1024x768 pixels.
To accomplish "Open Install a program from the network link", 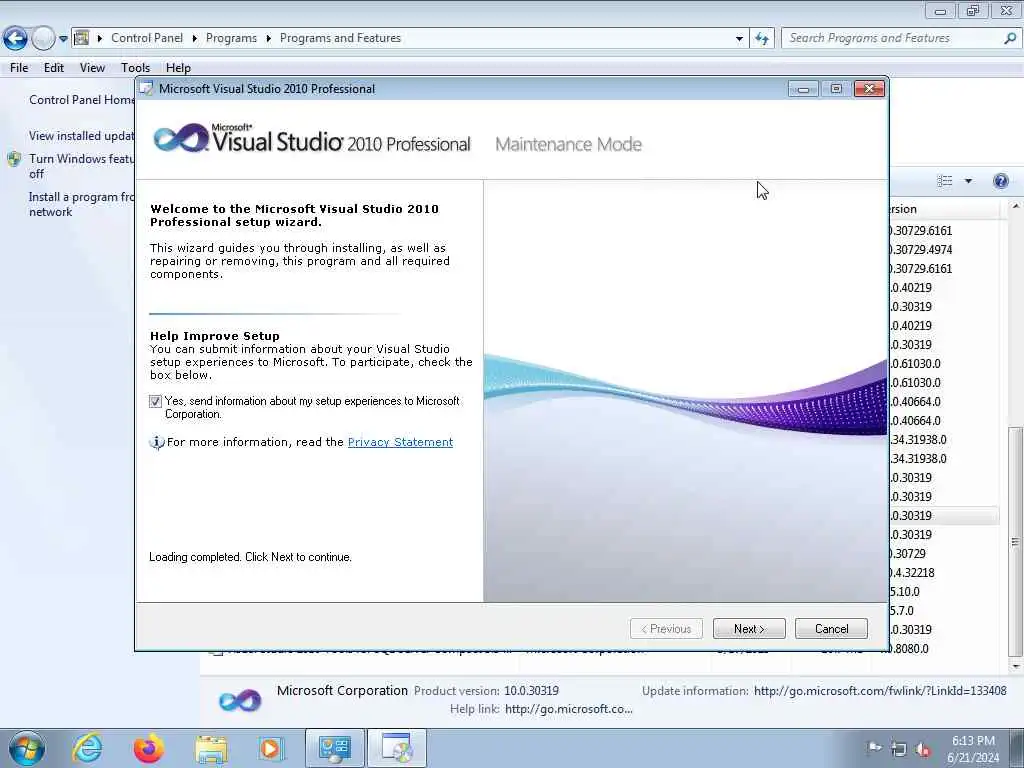I will [82, 204].
